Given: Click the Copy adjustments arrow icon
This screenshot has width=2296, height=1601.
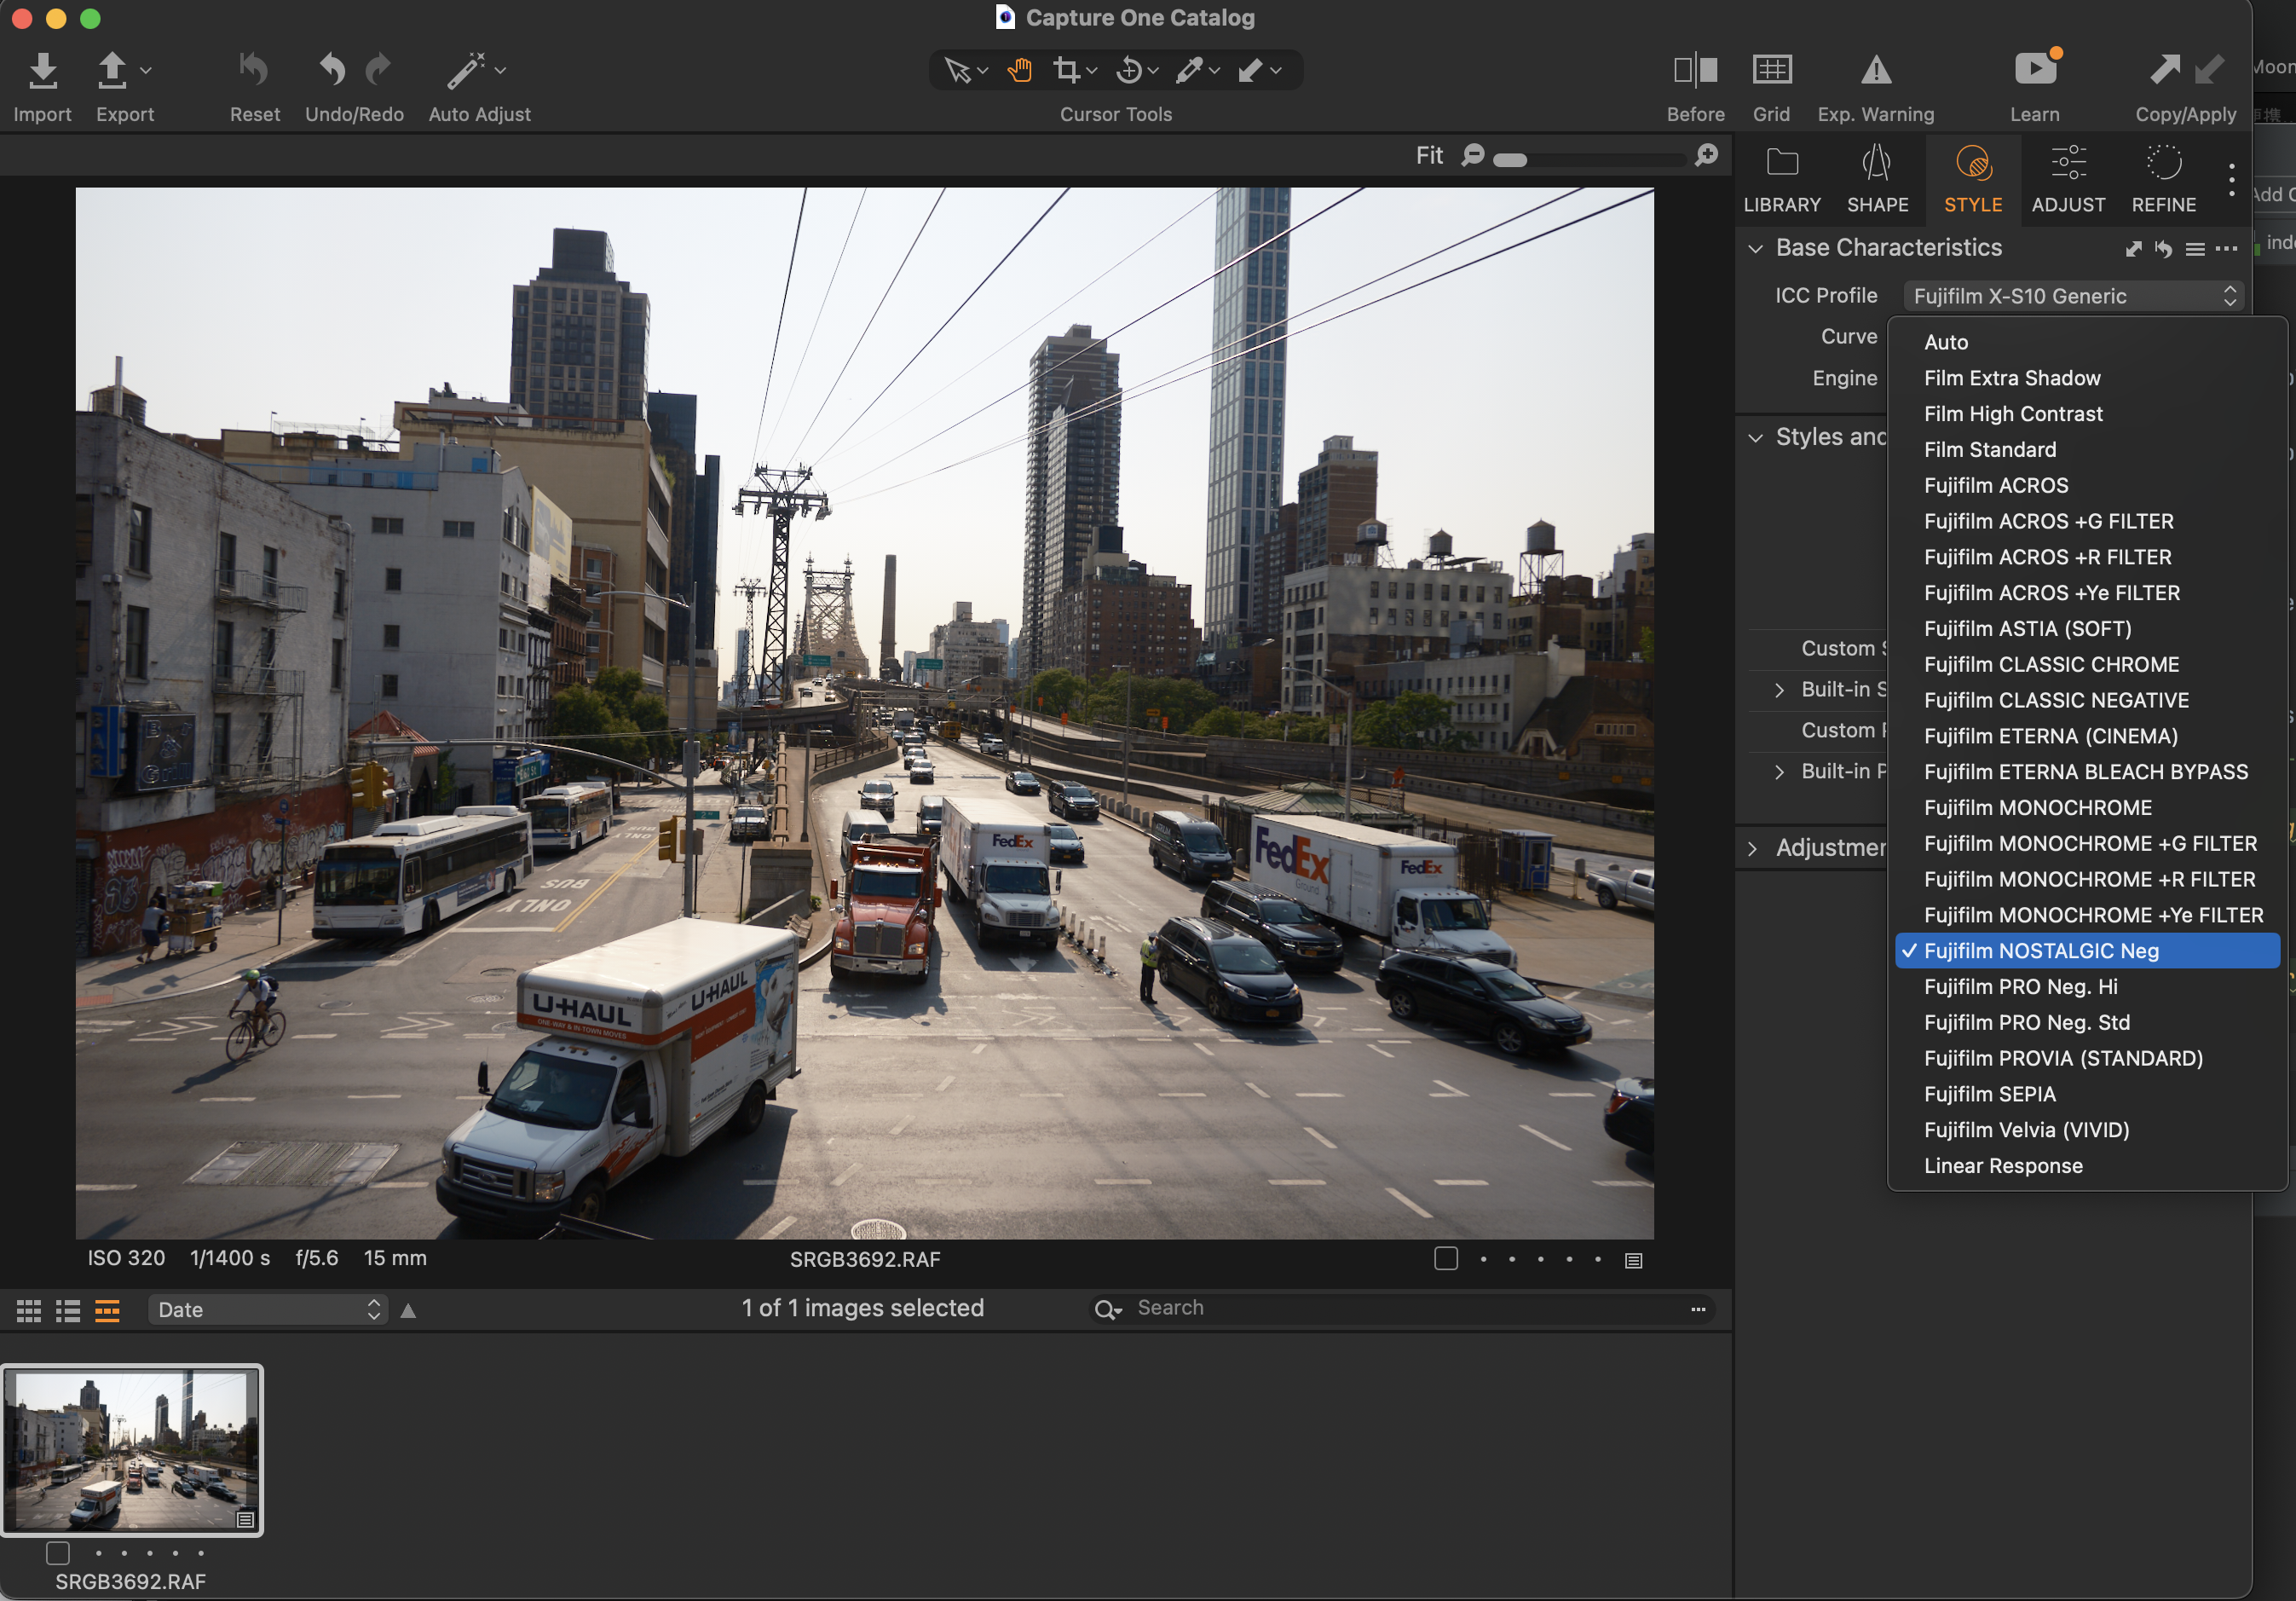Looking at the screenshot, I should (x=2164, y=70).
